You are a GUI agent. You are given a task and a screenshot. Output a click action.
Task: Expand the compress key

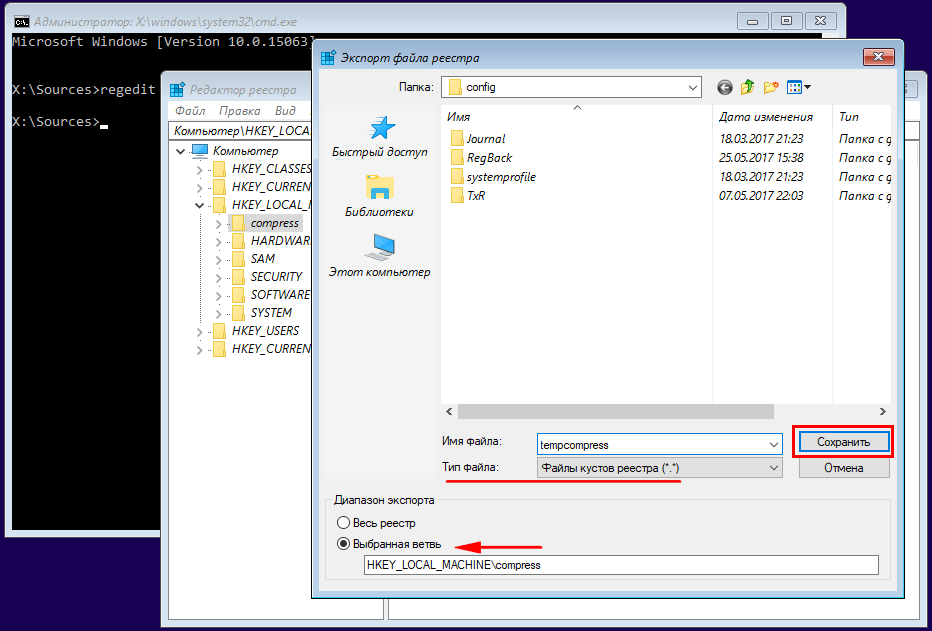pyautogui.click(x=218, y=224)
